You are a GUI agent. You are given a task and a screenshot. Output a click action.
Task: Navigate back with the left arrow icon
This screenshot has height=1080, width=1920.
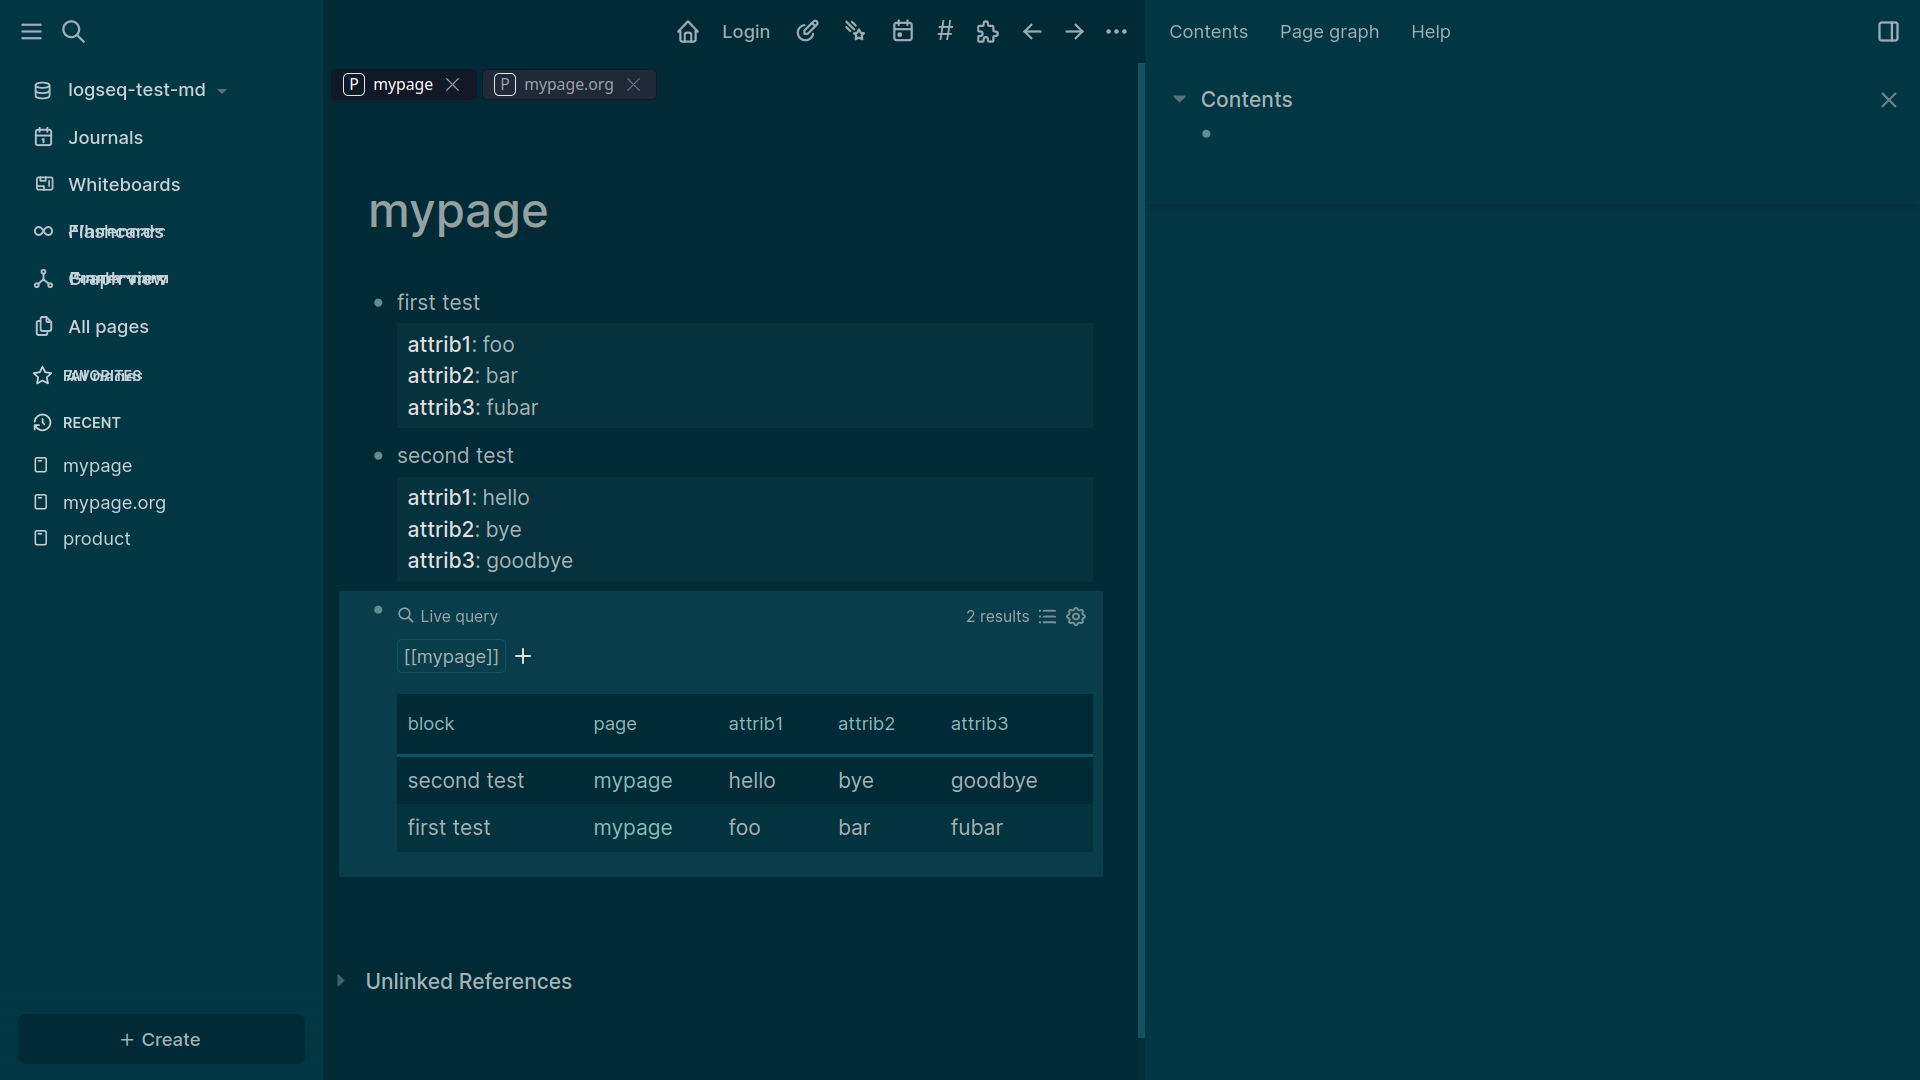[1031, 31]
